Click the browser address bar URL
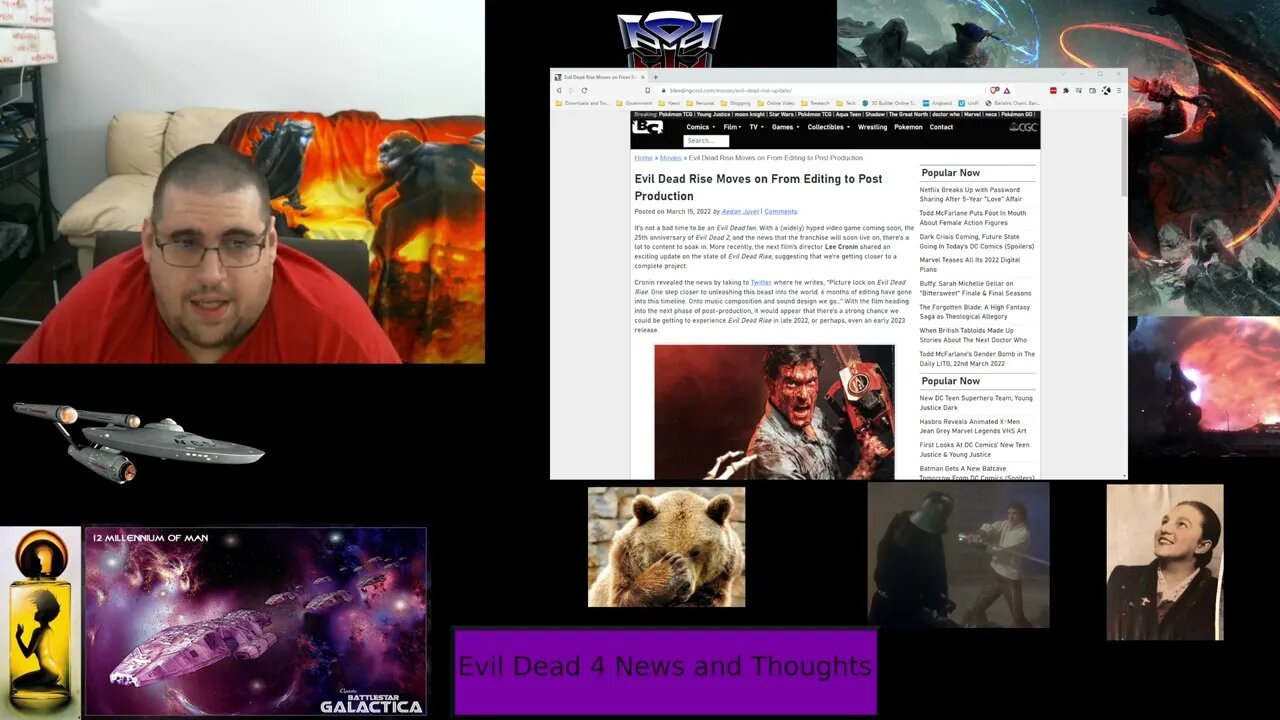Image resolution: width=1280 pixels, height=720 pixels. [731, 90]
